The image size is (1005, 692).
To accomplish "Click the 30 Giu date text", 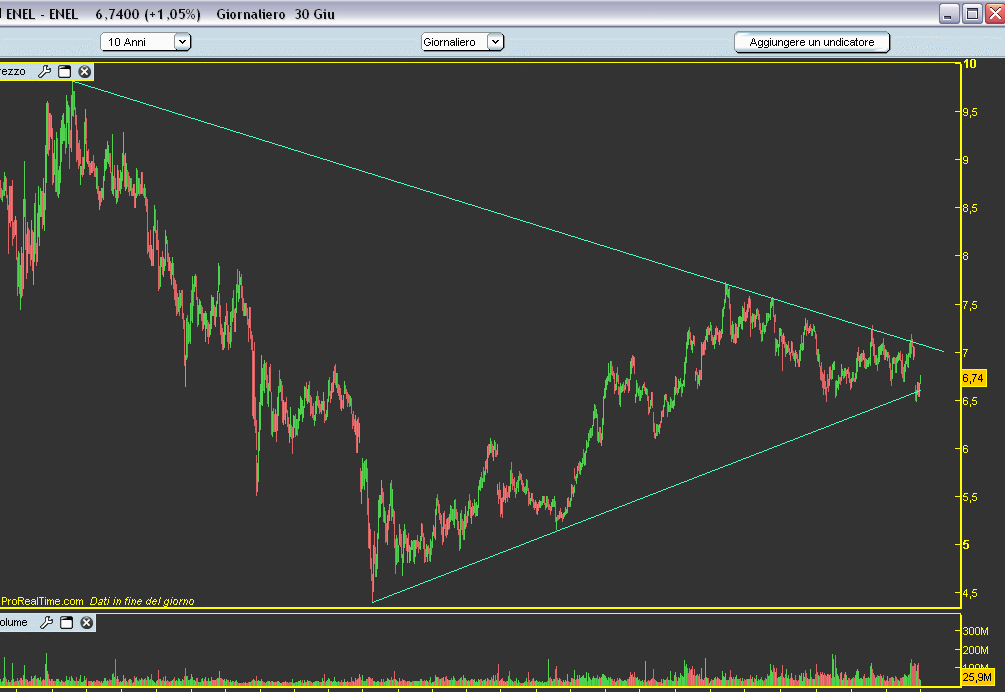I will (315, 14).
